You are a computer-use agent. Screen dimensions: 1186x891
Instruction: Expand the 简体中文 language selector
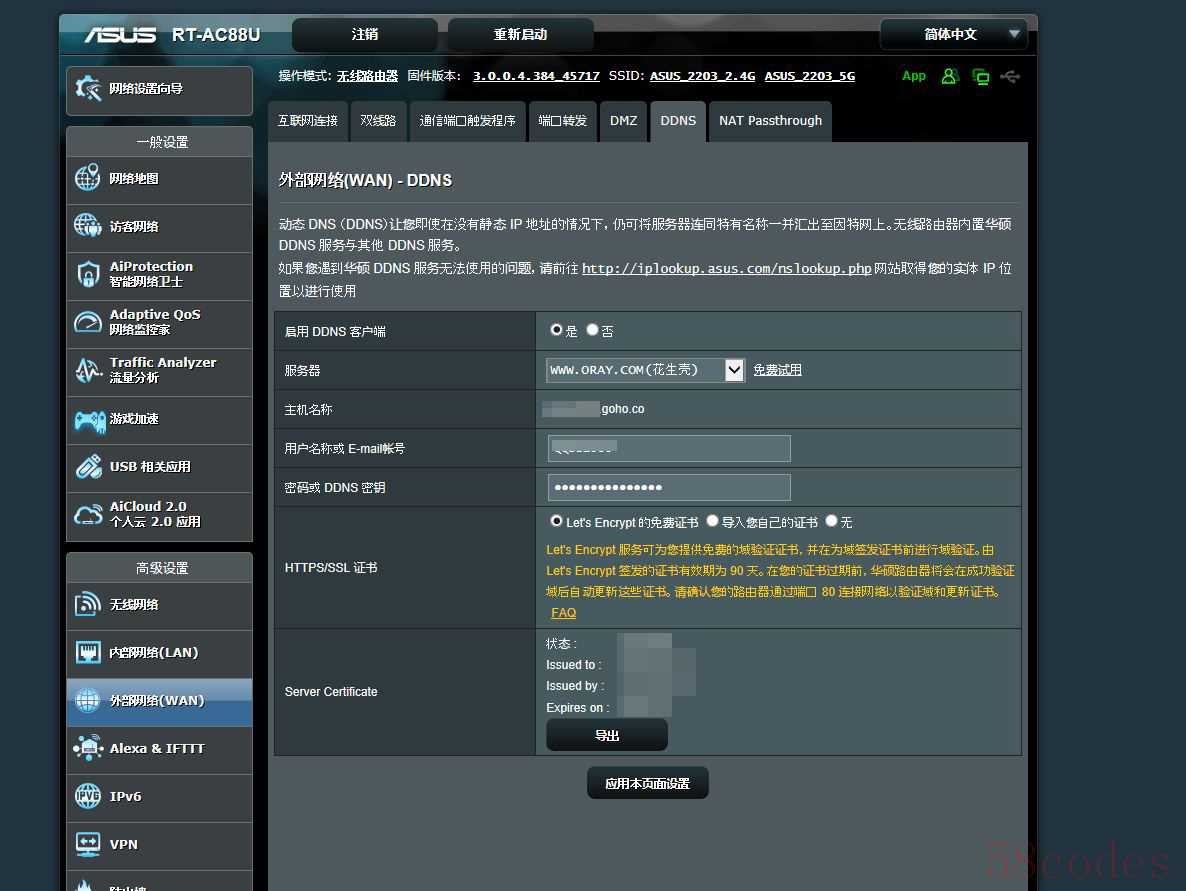(953, 34)
